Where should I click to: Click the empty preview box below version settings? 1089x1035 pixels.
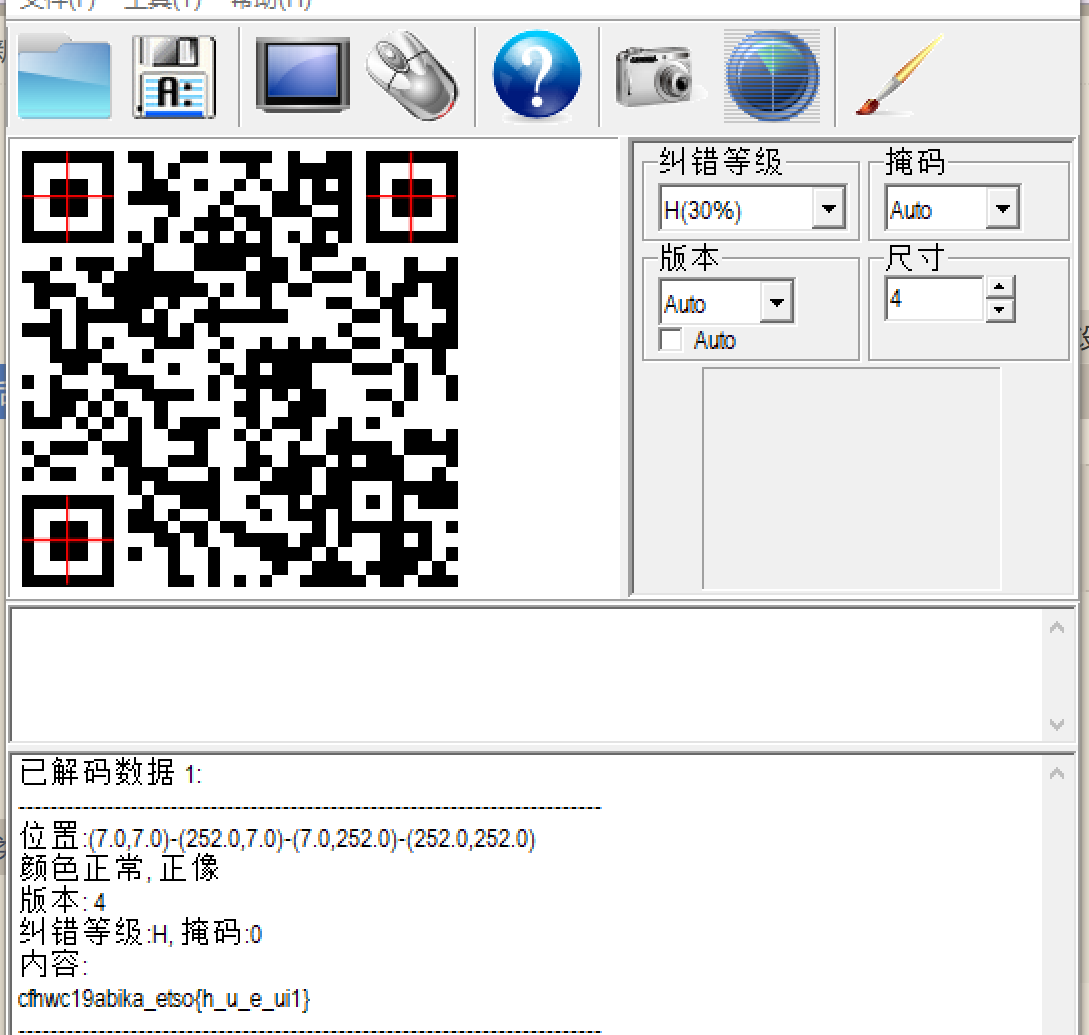click(851, 479)
